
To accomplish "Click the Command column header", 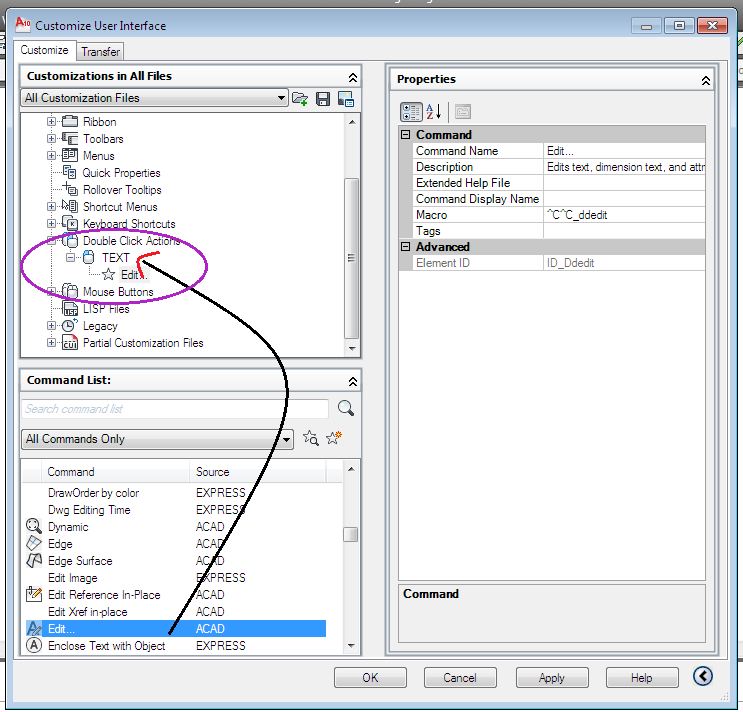I will [x=116, y=472].
